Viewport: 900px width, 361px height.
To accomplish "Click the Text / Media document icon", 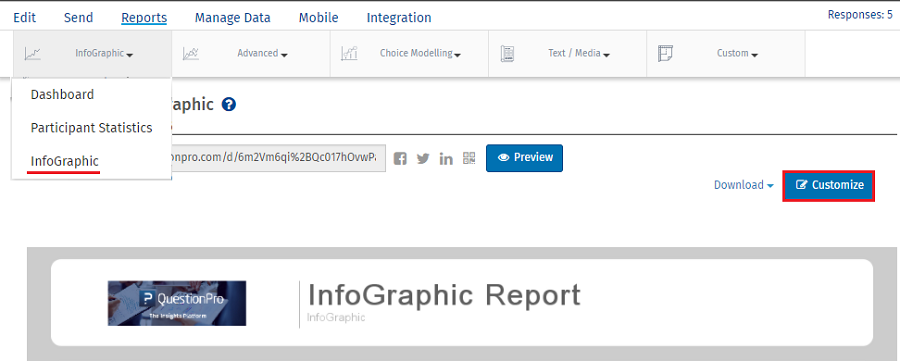I will tap(507, 54).
